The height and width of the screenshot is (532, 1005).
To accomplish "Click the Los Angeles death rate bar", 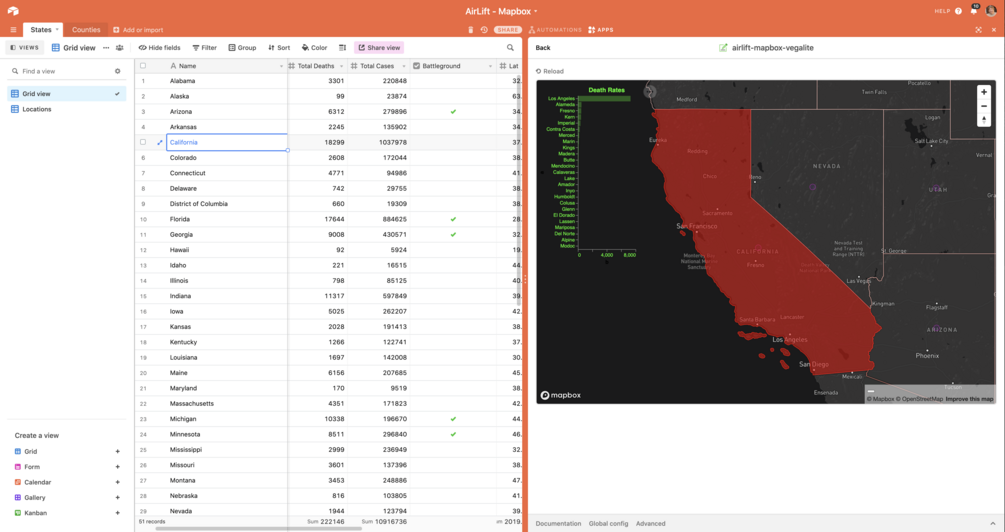I will pos(605,99).
